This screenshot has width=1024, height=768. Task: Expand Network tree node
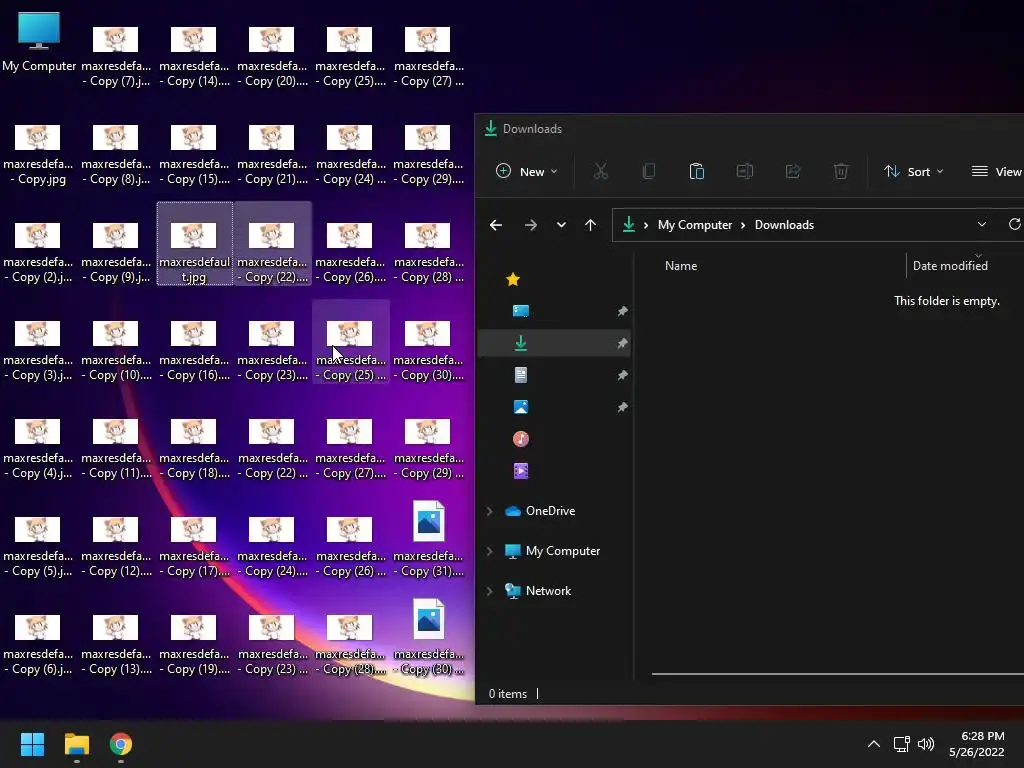pos(489,591)
